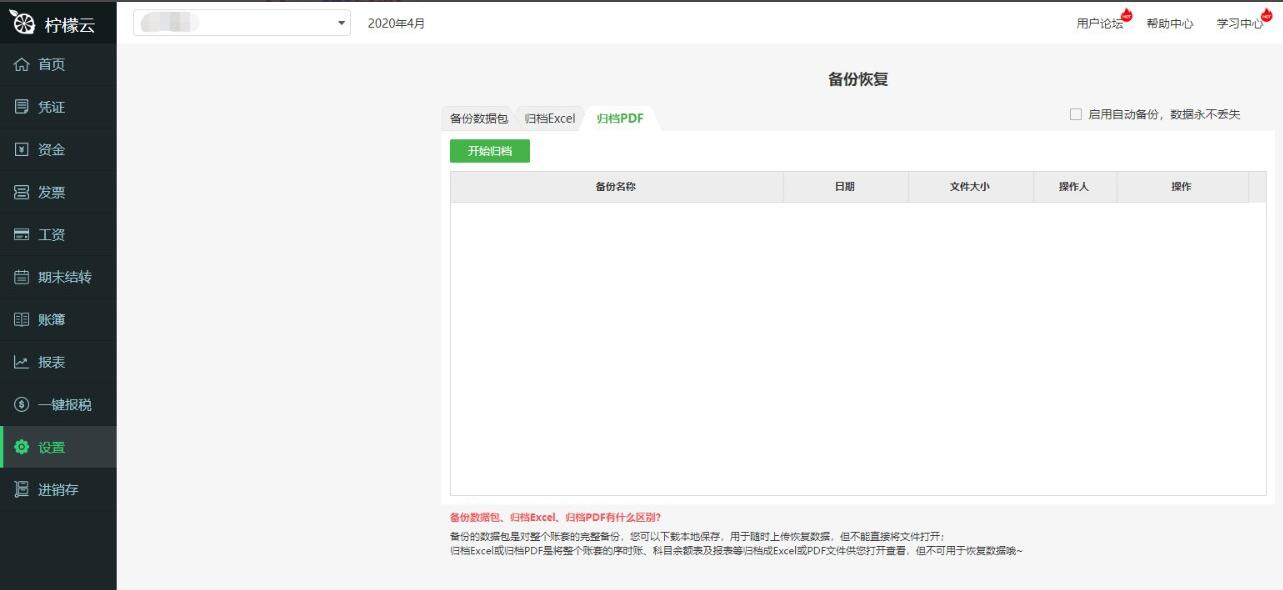The height and width of the screenshot is (590, 1283).
Task: Open the account book selection dropdown
Action: [x=339, y=22]
